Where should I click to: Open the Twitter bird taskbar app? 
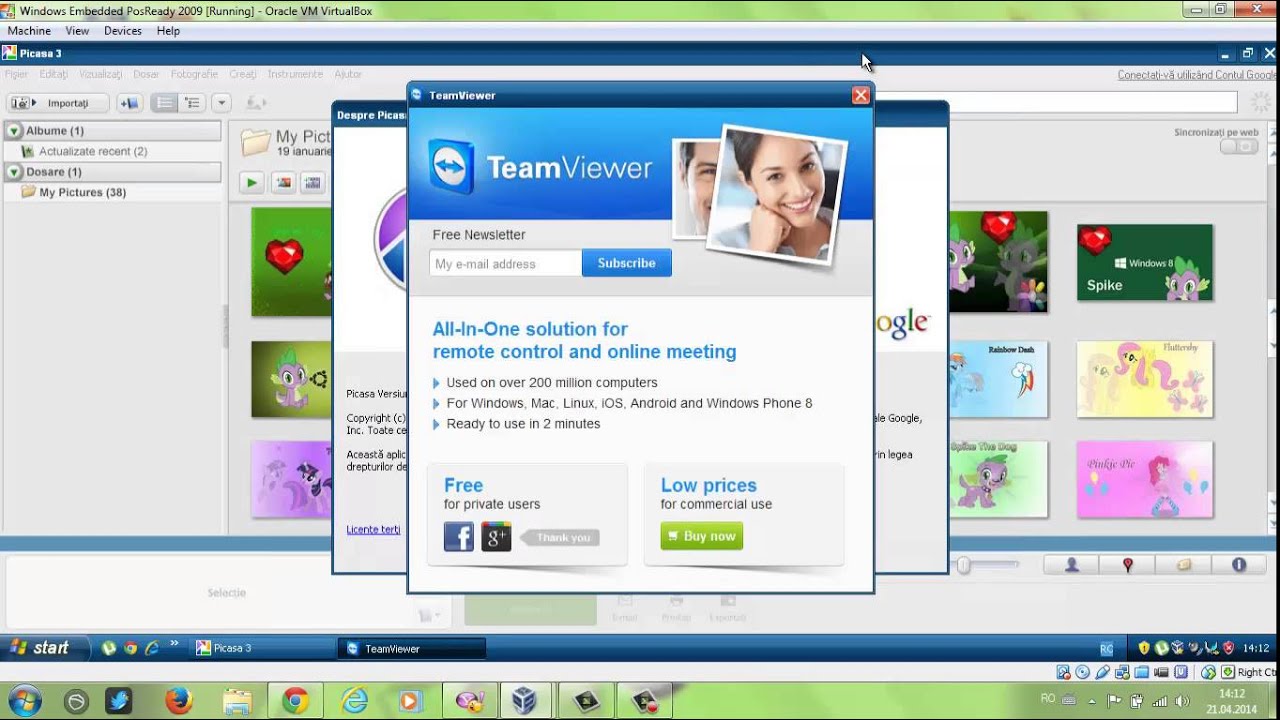coord(118,701)
